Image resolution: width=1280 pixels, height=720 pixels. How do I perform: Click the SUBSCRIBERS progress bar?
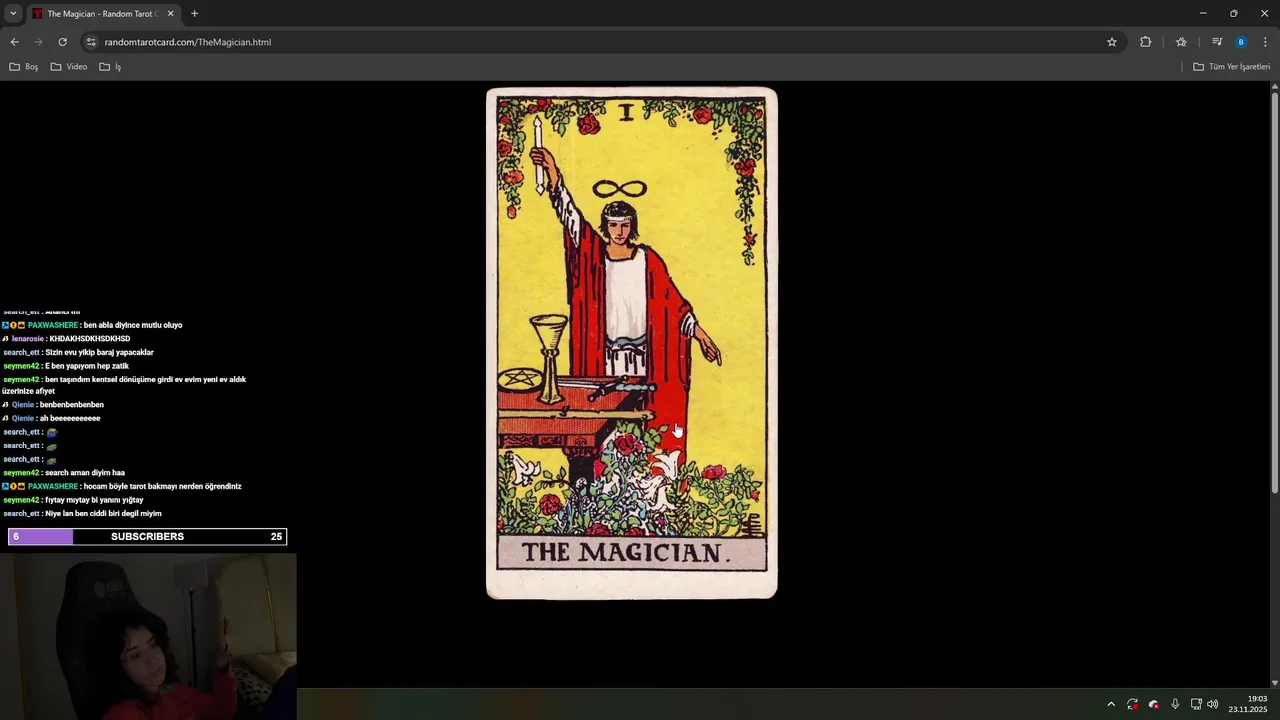tap(147, 537)
